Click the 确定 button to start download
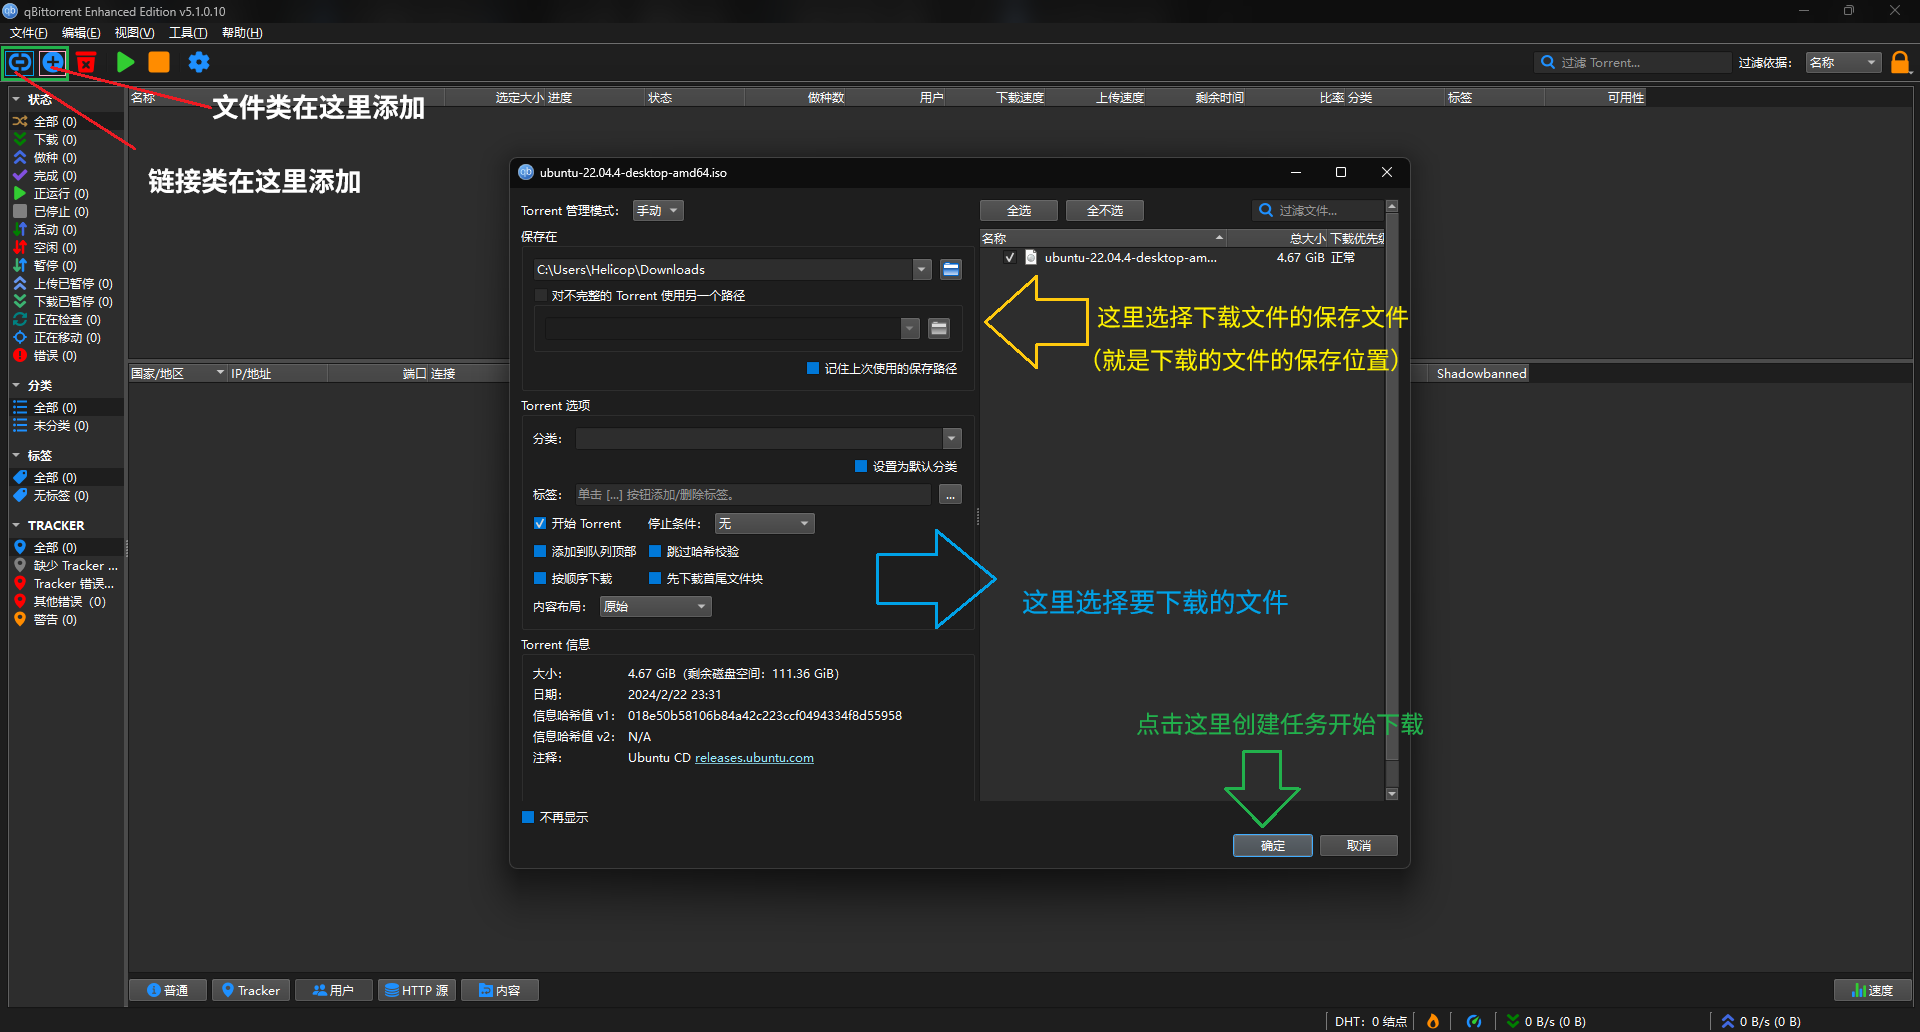The image size is (1920, 1032). click(1273, 845)
